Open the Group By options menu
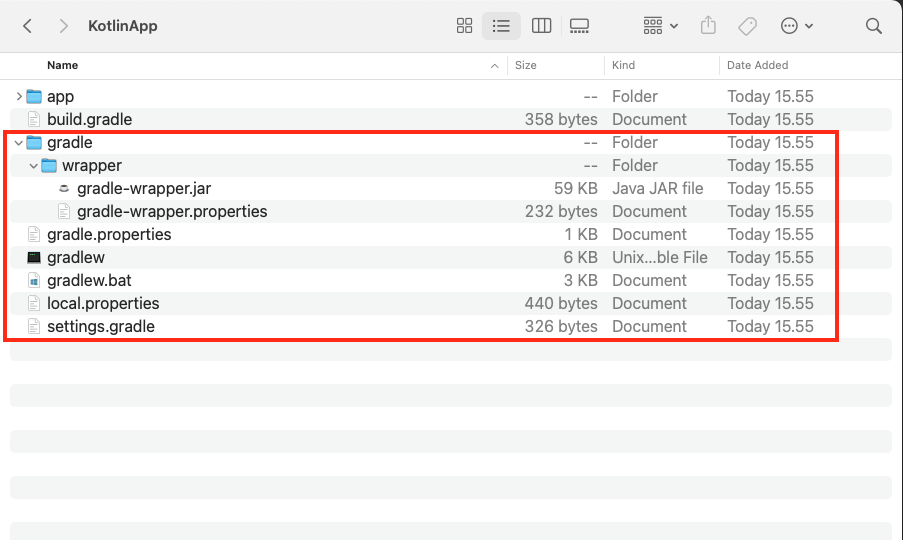The image size is (903, 540). coord(660,26)
